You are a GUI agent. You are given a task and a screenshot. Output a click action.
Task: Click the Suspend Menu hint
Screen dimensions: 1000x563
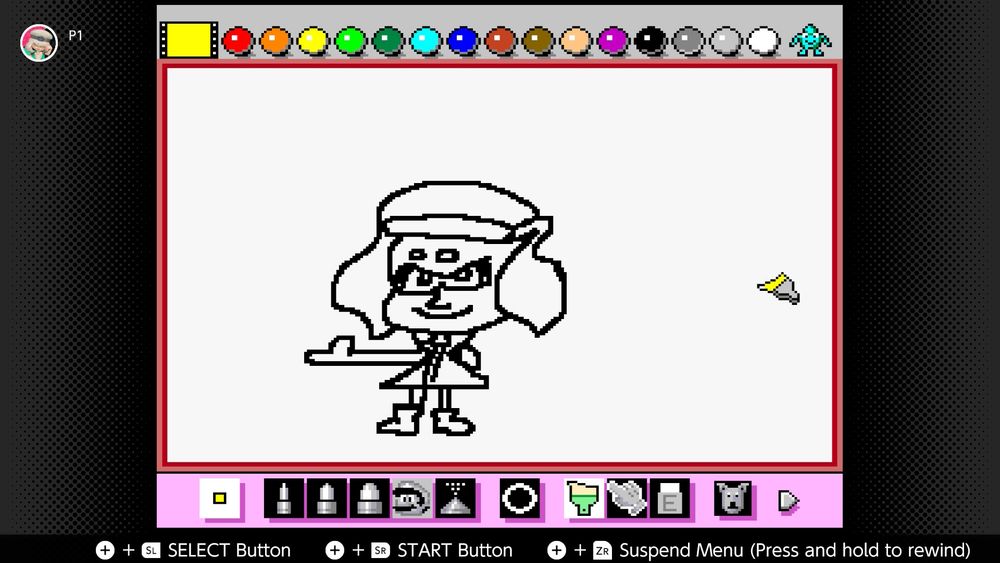(x=759, y=550)
